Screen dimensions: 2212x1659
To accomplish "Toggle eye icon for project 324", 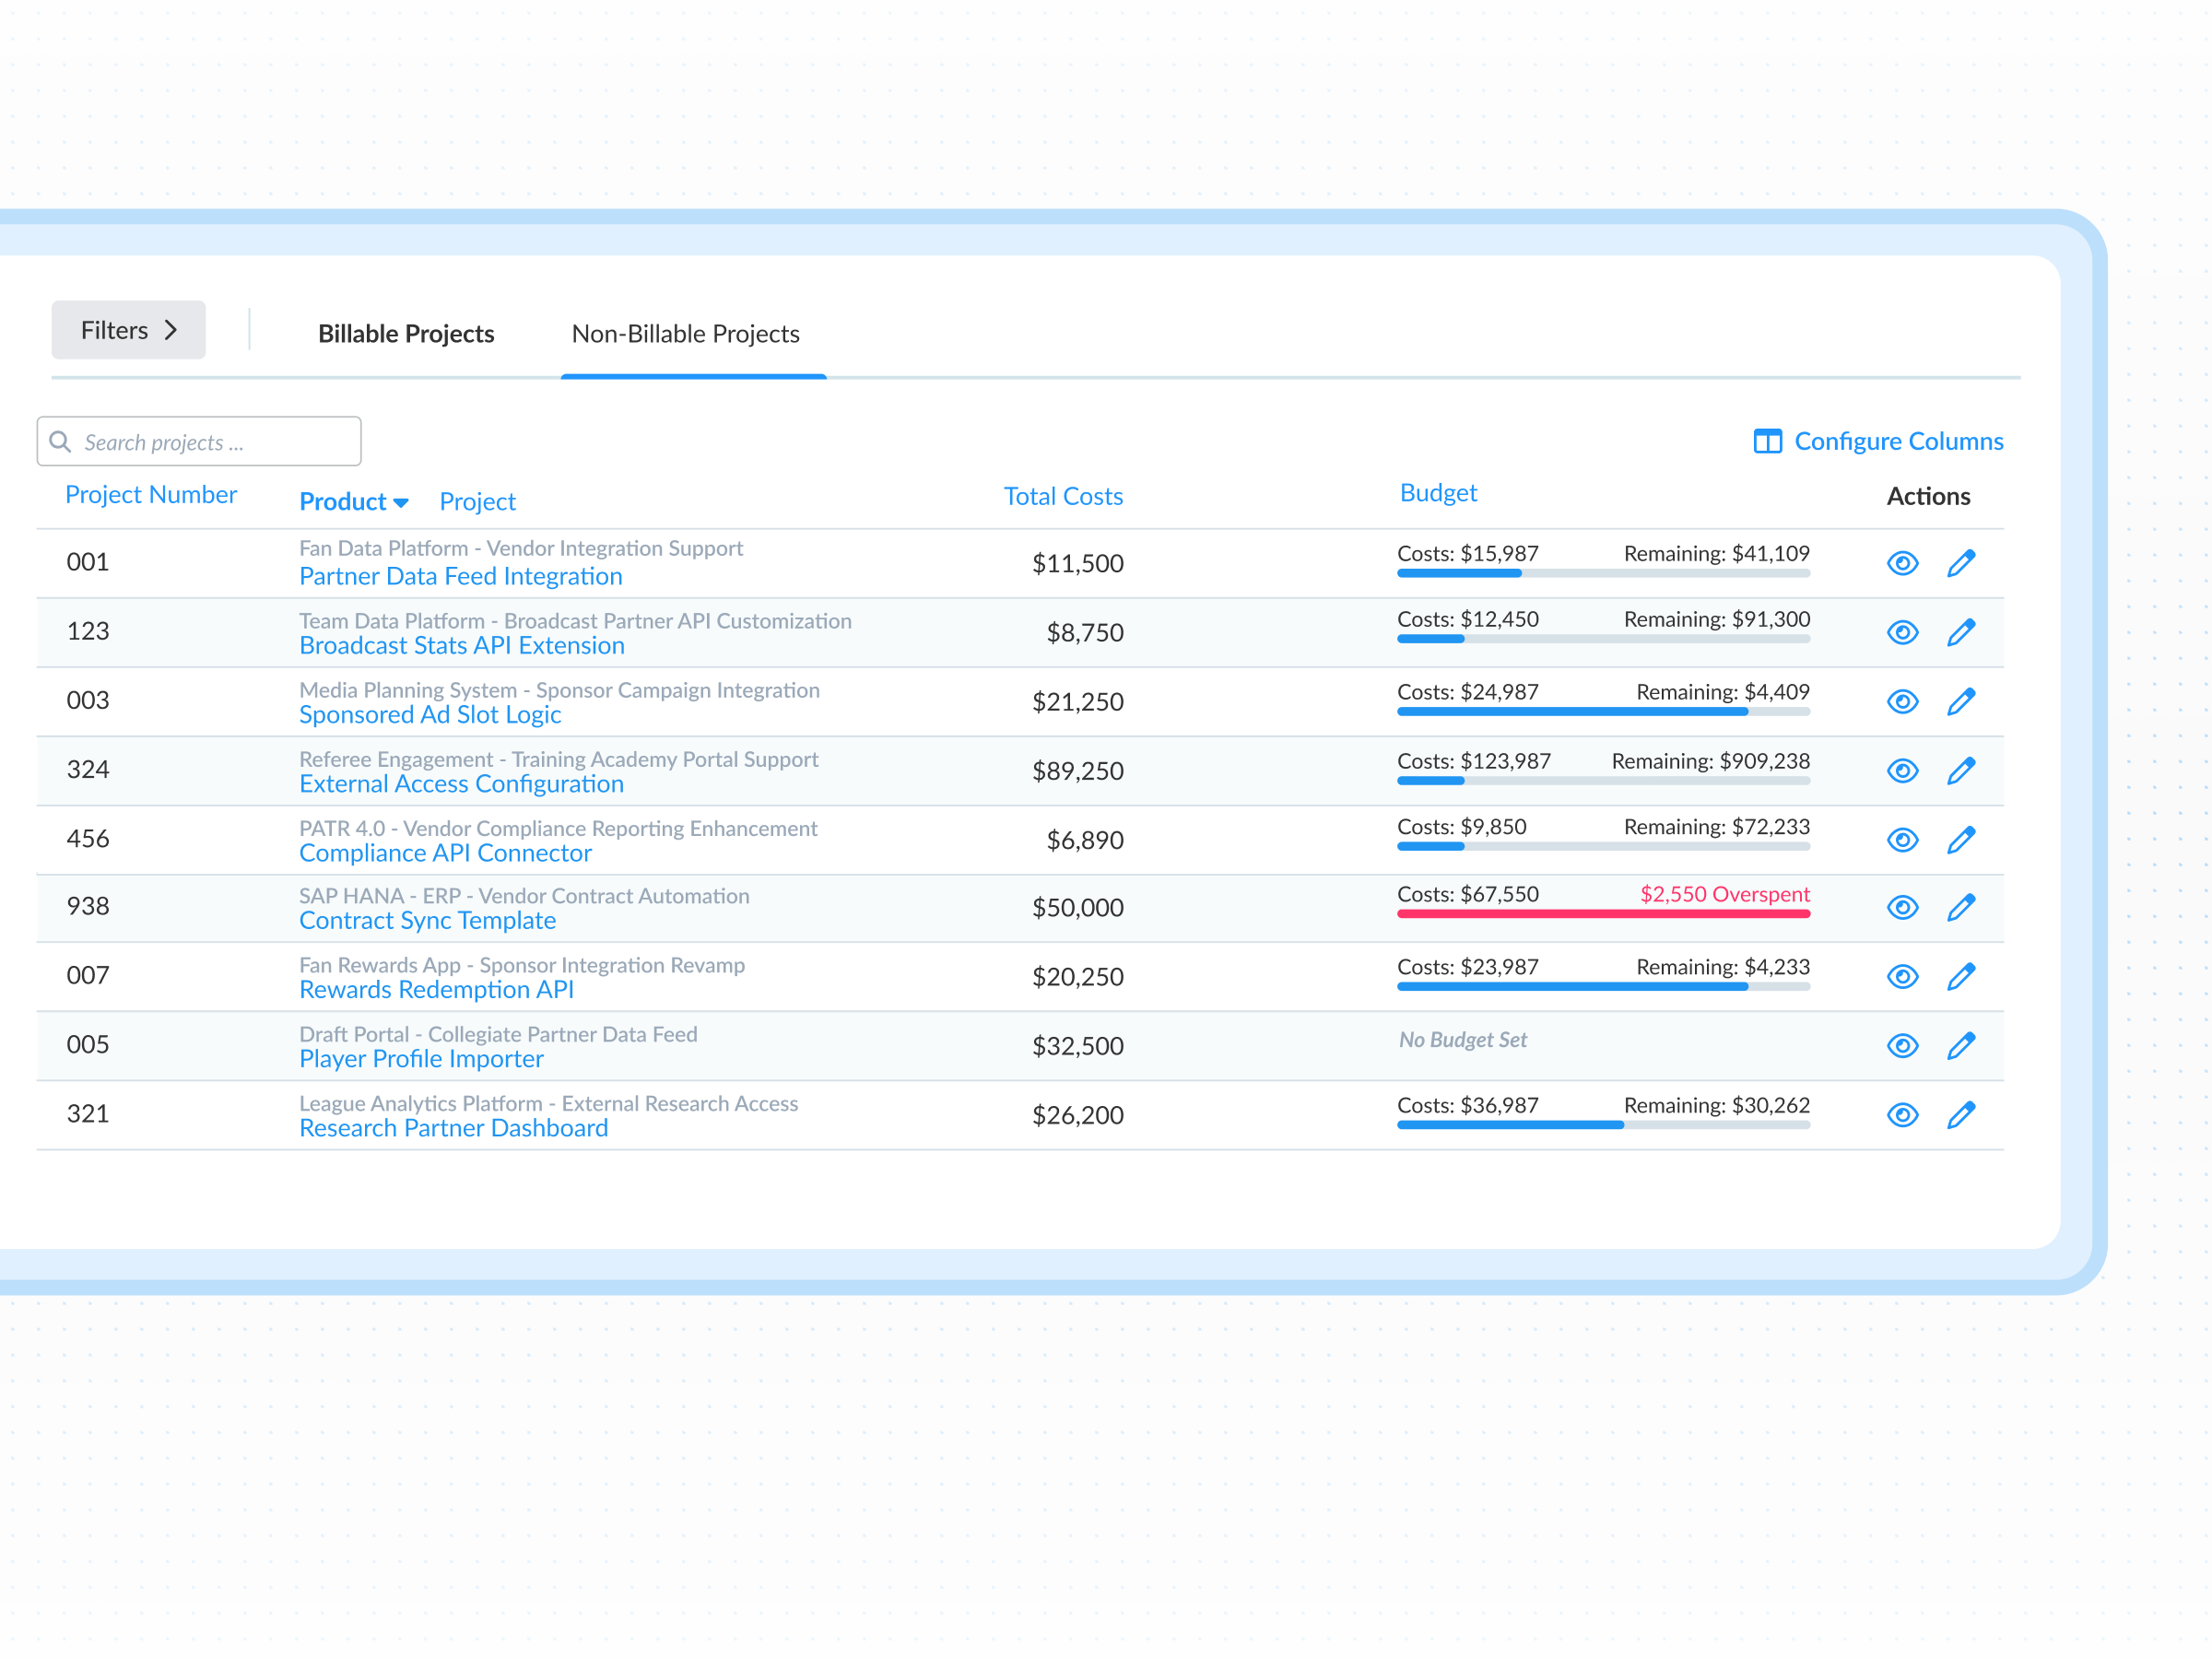I will coord(1902,770).
